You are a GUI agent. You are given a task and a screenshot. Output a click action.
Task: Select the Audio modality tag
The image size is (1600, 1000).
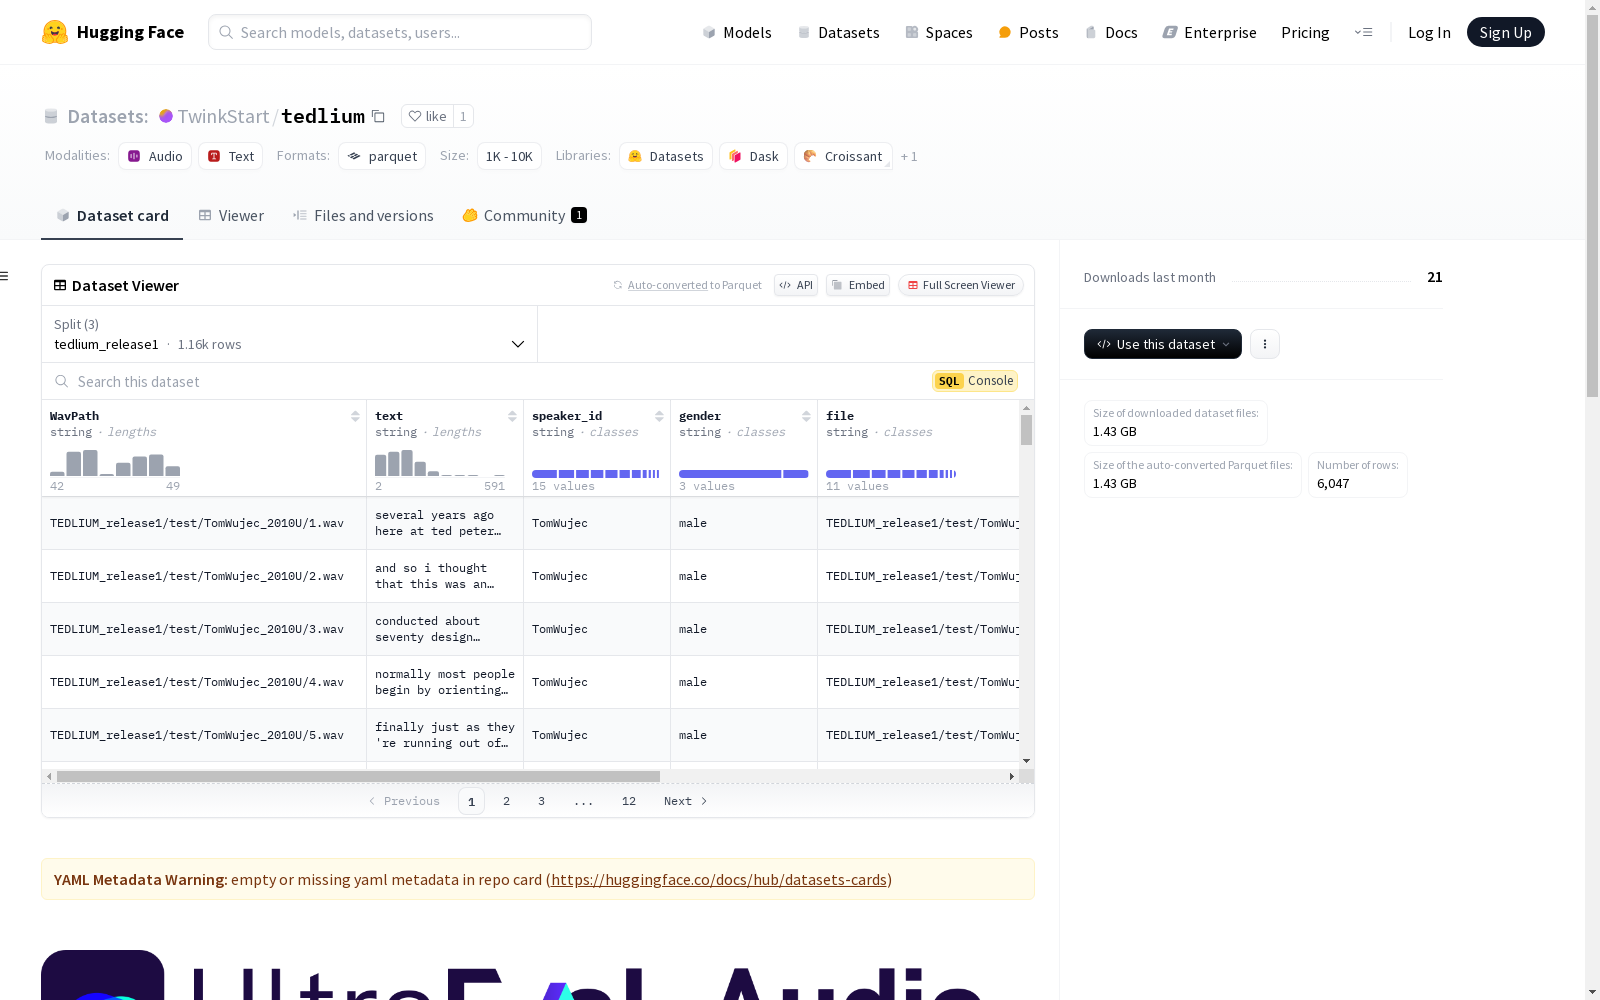coord(155,156)
